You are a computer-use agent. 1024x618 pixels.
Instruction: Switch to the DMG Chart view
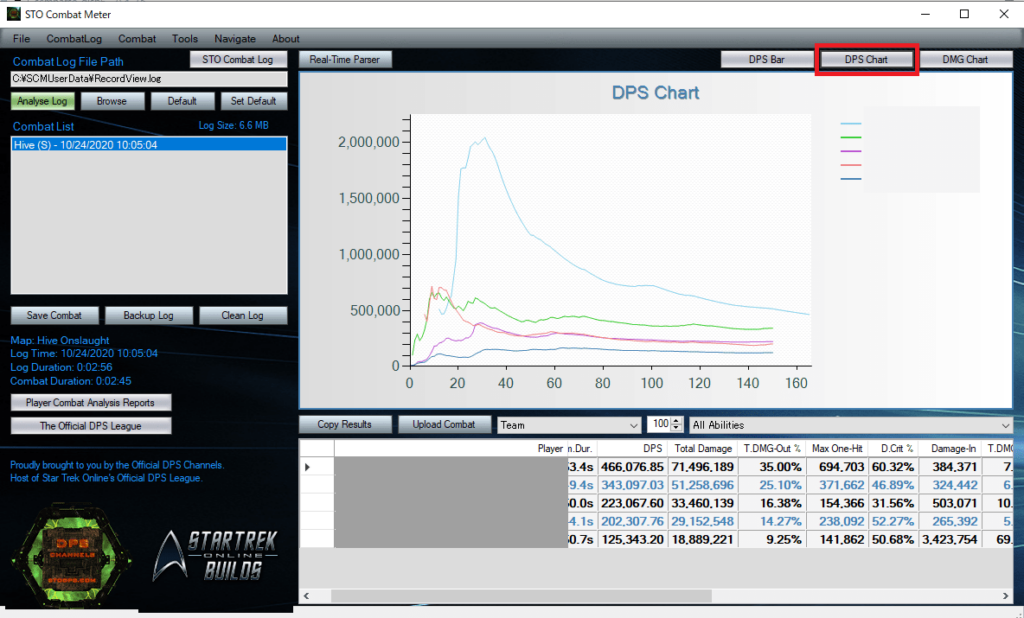(964, 59)
